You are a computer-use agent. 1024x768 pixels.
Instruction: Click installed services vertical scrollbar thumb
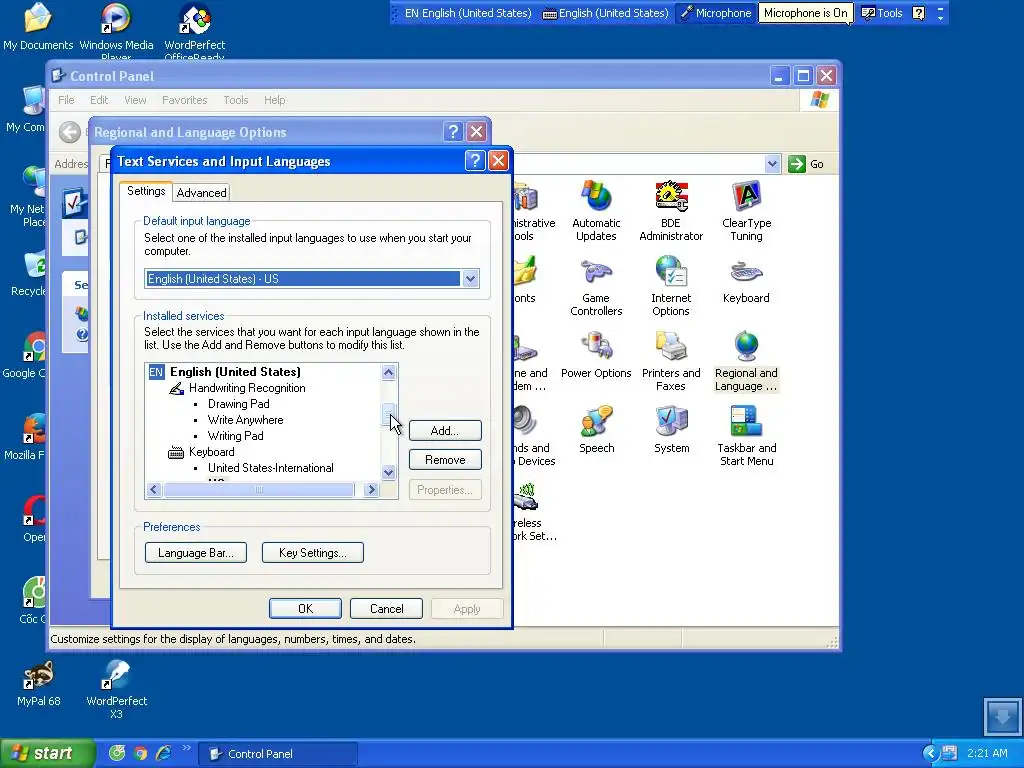tap(389, 414)
